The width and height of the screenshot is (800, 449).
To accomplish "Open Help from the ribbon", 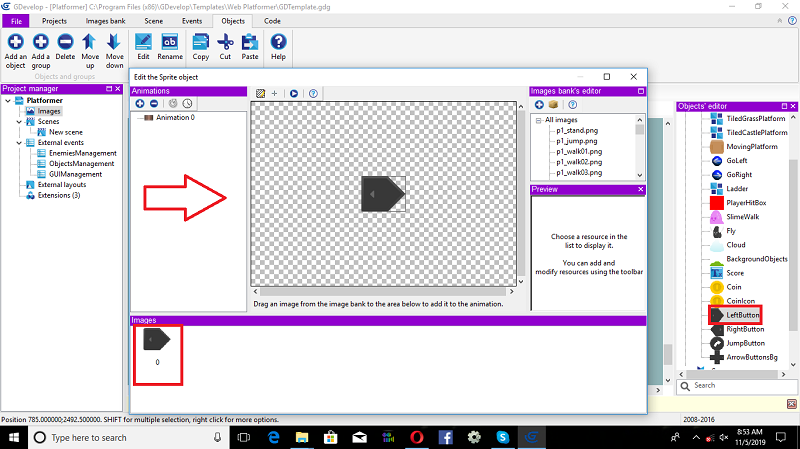I will coord(278,47).
